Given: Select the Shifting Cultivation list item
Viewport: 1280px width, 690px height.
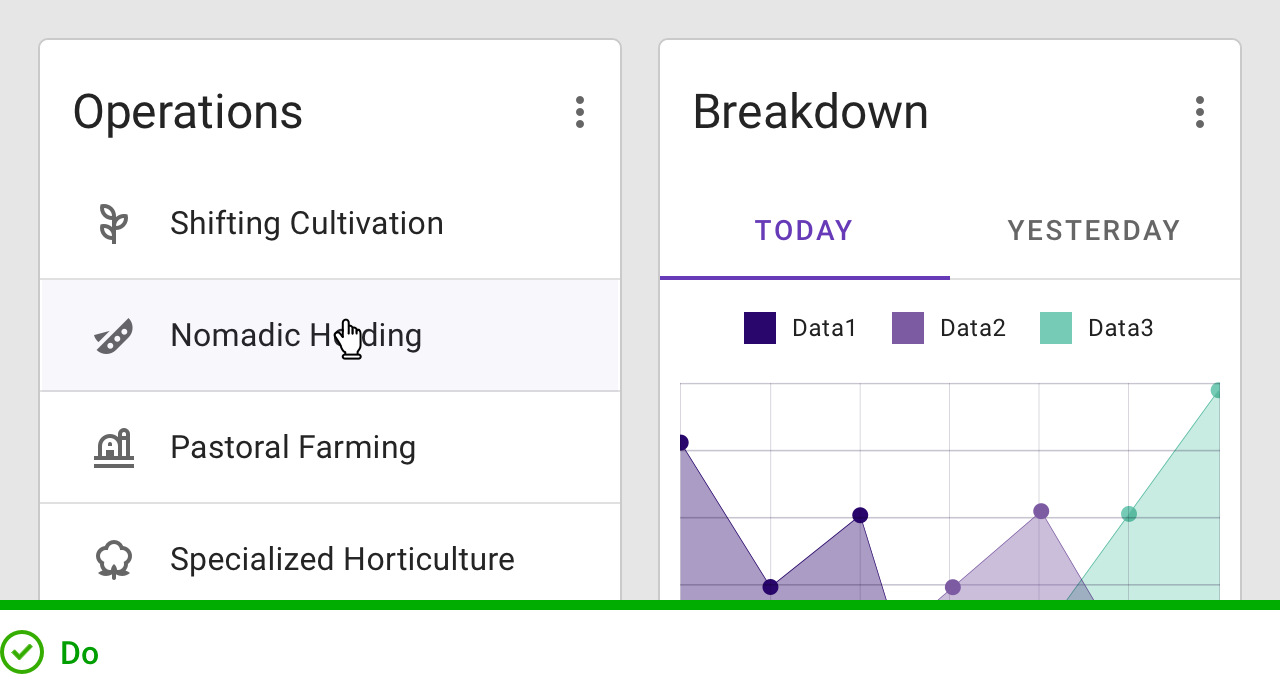Looking at the screenshot, I should 330,223.
